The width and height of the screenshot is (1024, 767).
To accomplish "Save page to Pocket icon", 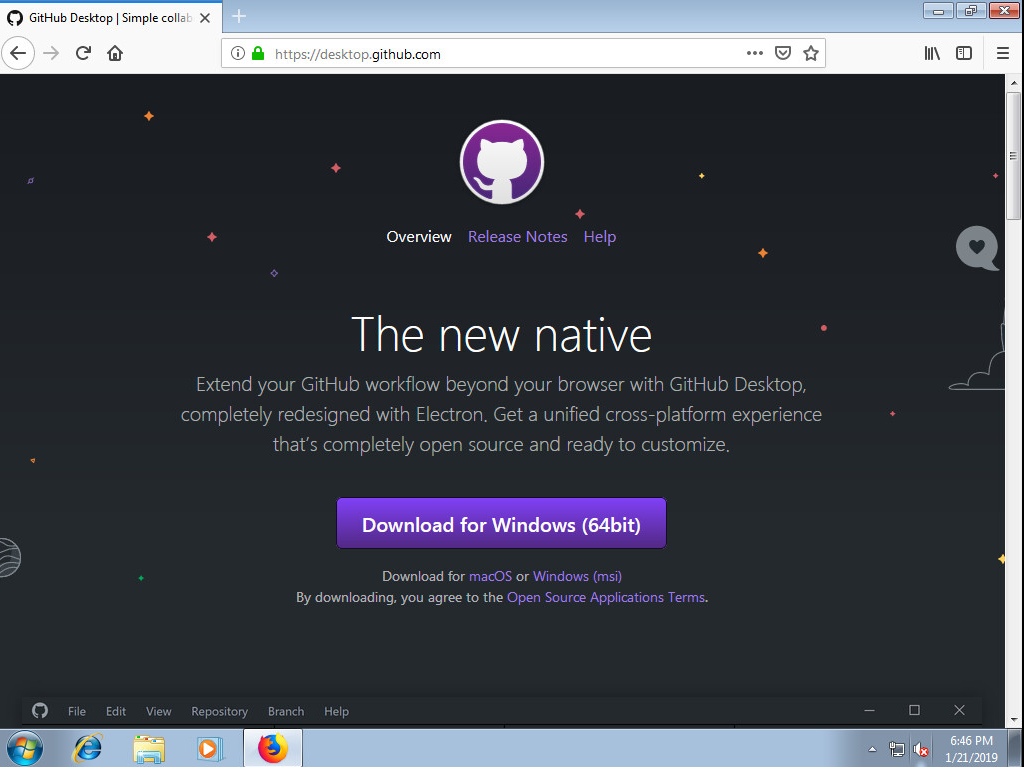I will click(783, 54).
